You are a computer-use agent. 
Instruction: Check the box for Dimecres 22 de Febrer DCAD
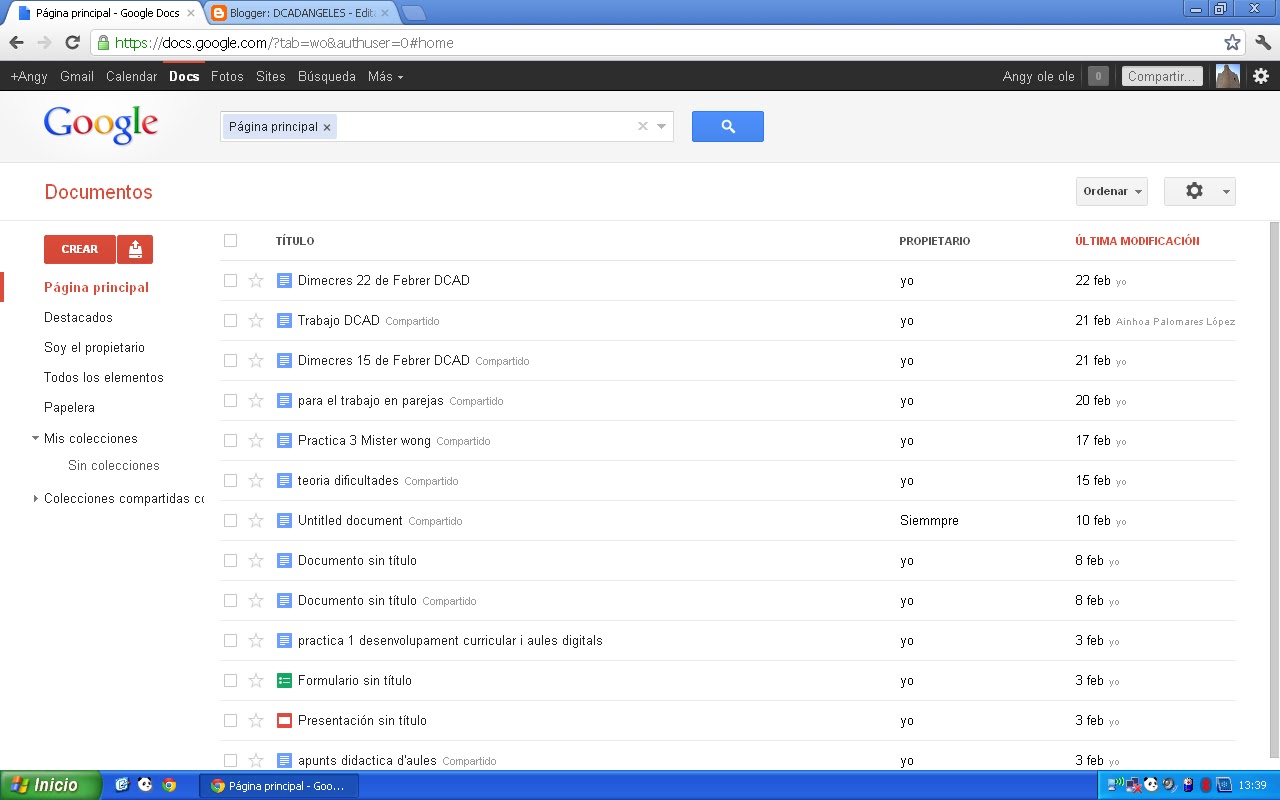click(x=231, y=280)
